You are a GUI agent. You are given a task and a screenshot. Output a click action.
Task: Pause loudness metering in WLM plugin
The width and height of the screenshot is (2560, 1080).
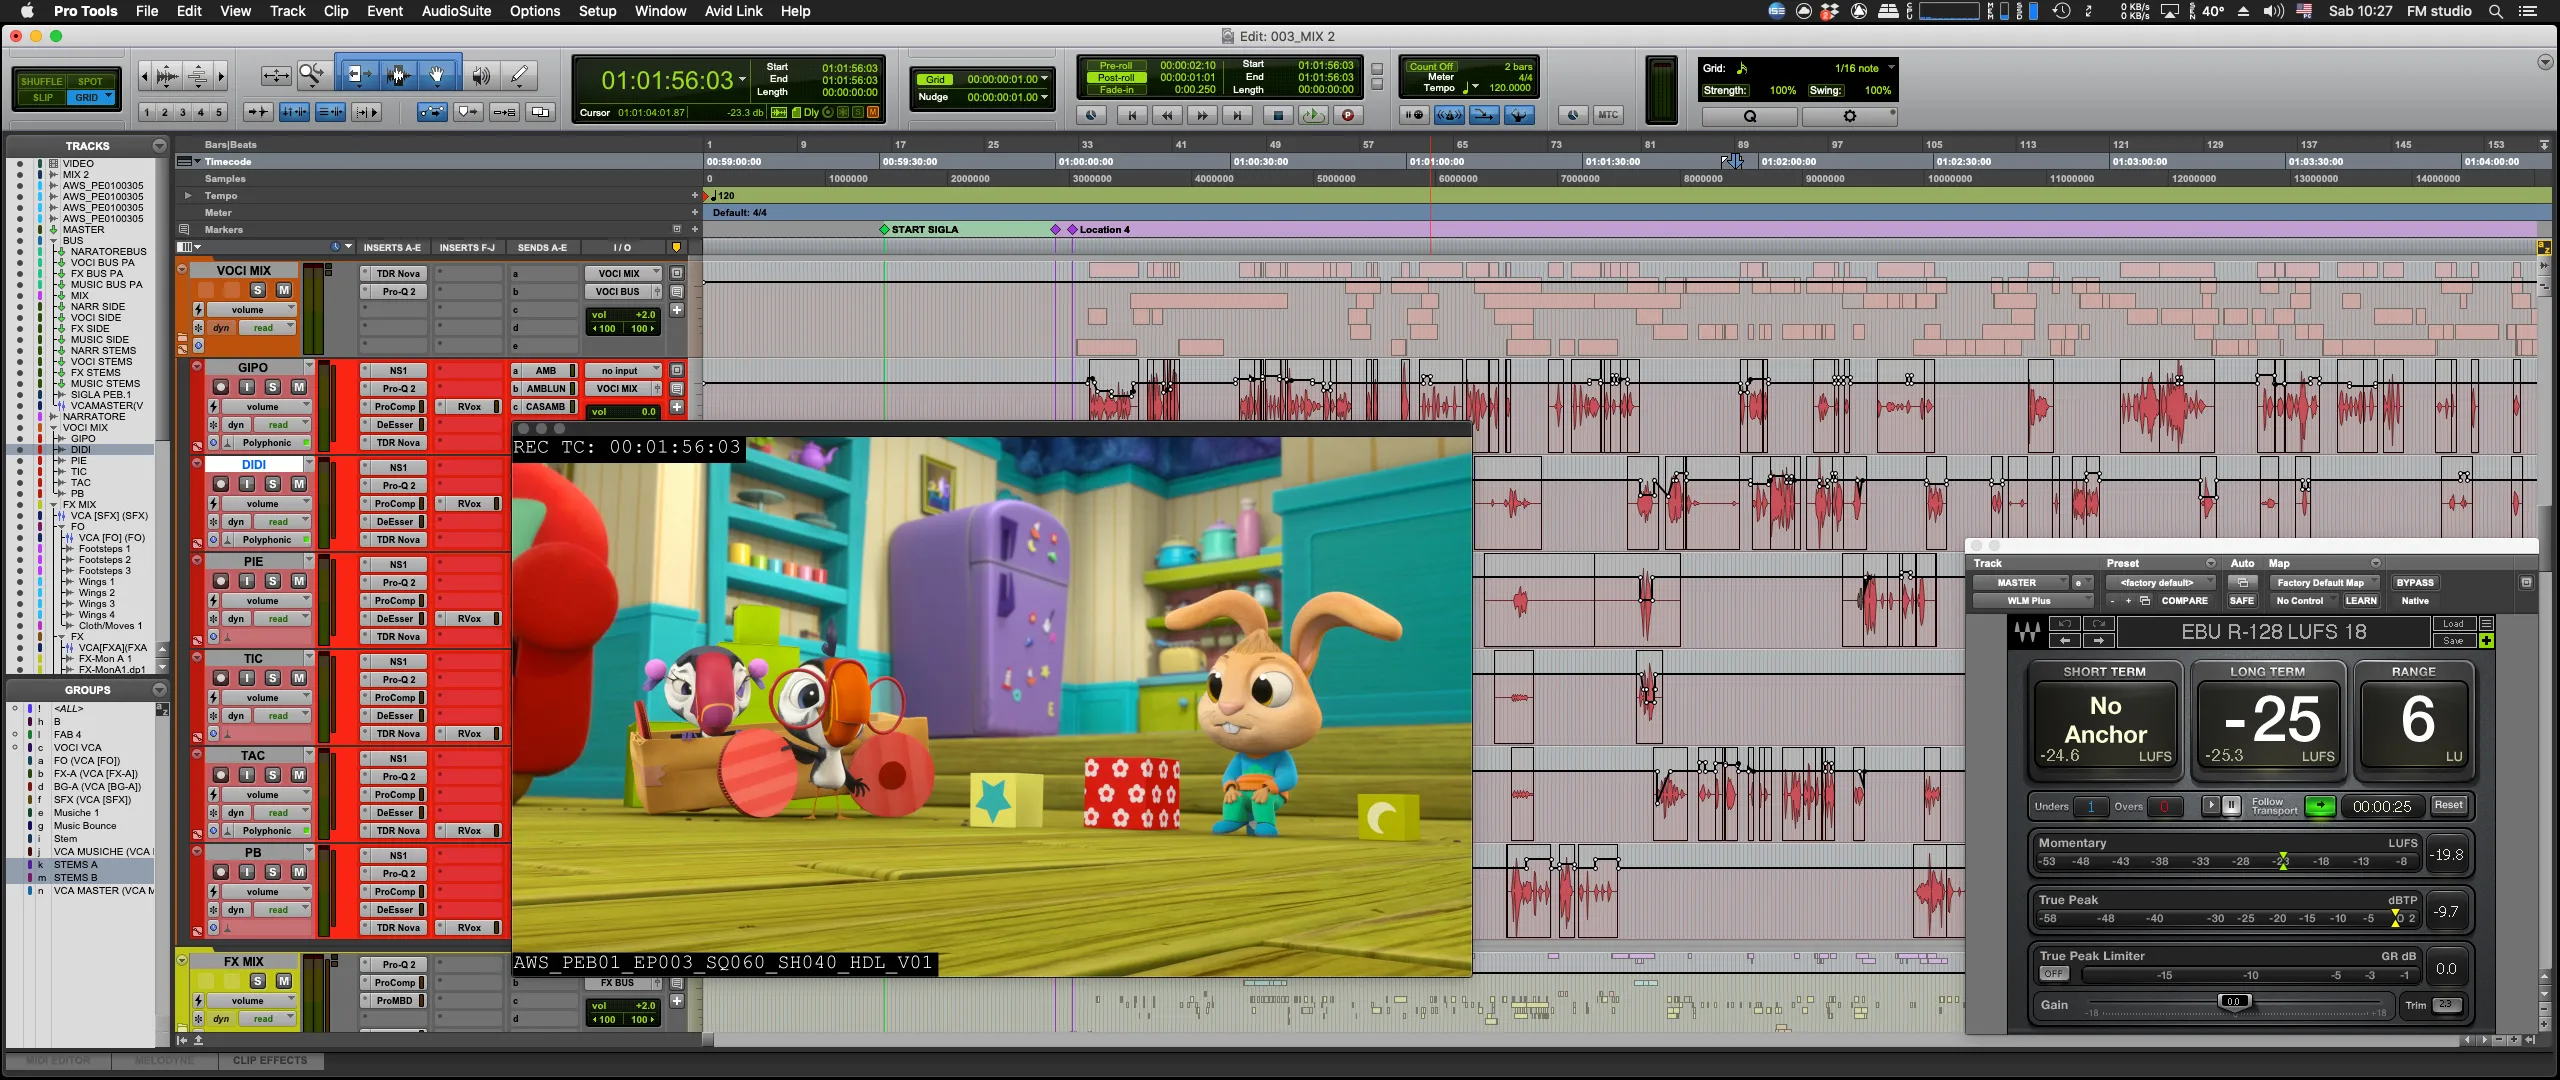point(2231,805)
